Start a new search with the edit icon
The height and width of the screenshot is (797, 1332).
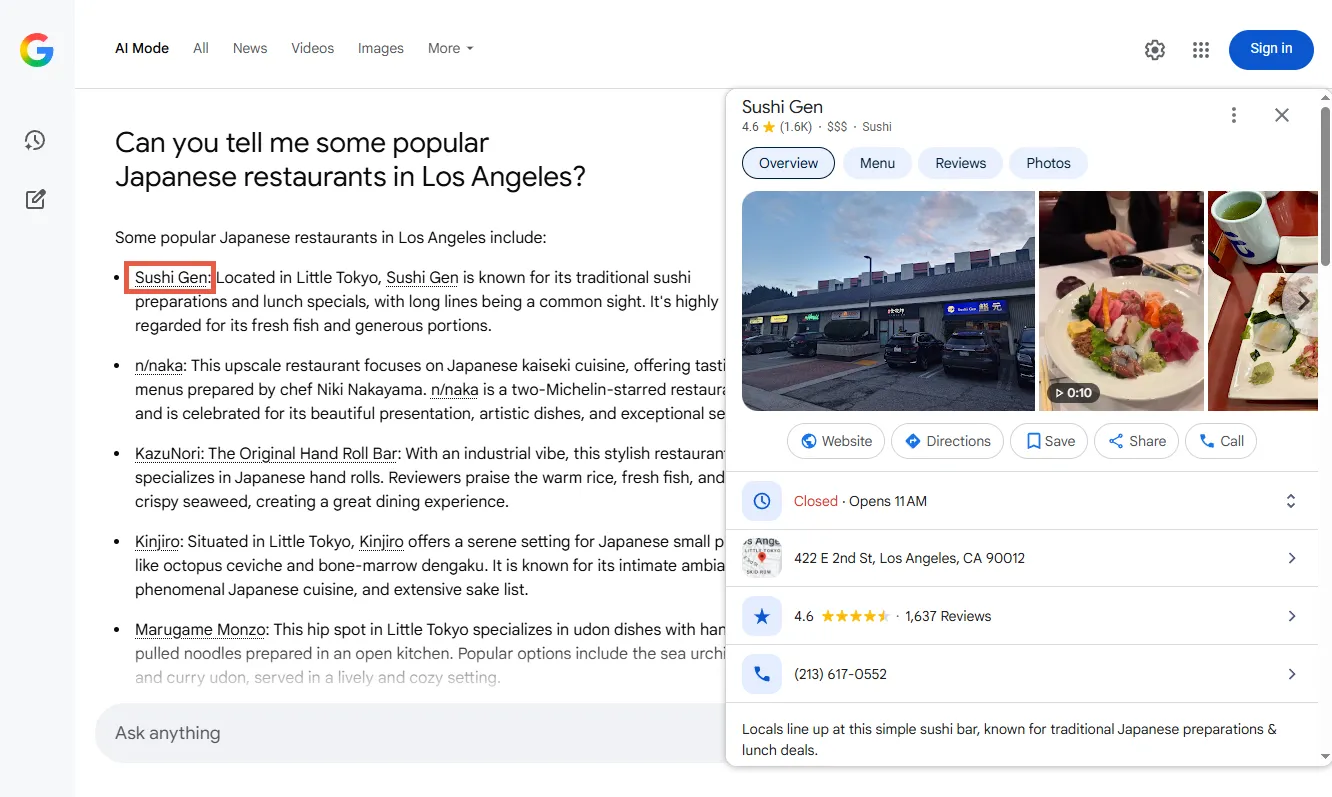click(x=36, y=199)
